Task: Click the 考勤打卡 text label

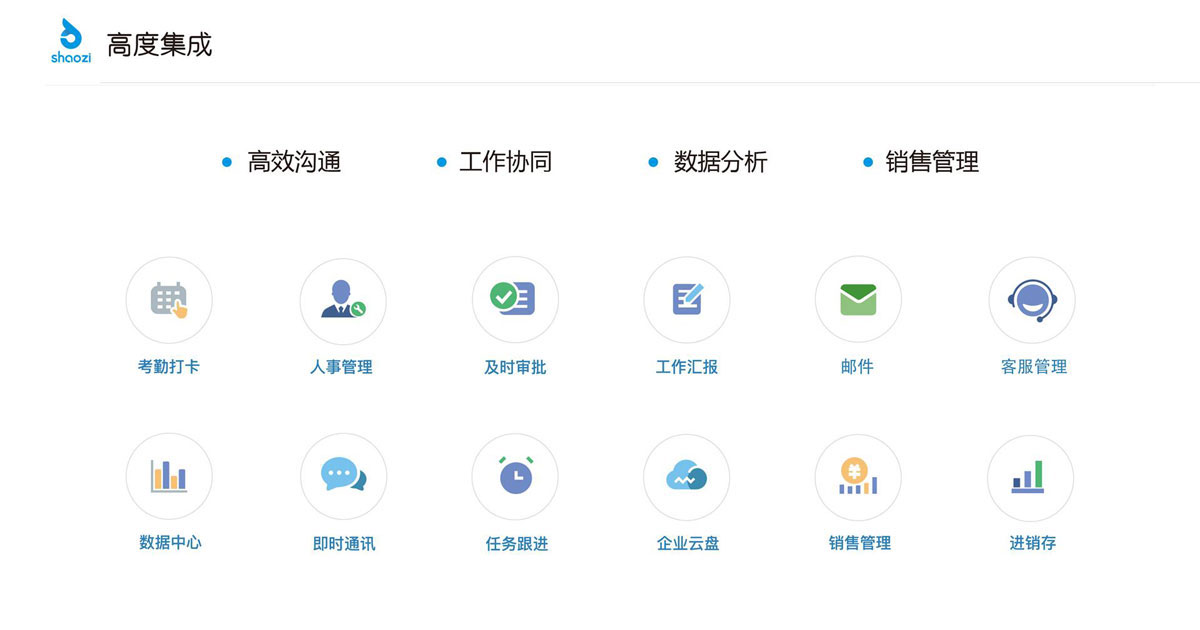Action: click(169, 367)
